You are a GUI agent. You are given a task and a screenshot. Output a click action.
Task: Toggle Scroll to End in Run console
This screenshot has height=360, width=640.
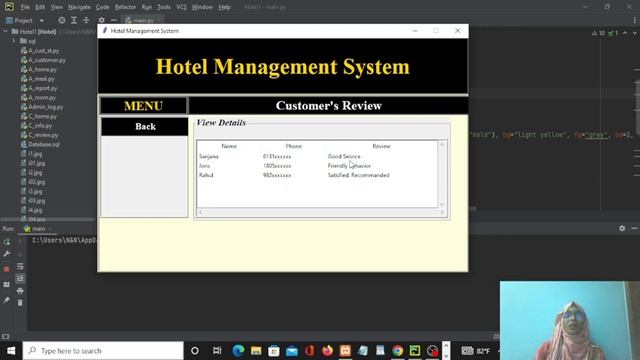pyautogui.click(x=20, y=278)
